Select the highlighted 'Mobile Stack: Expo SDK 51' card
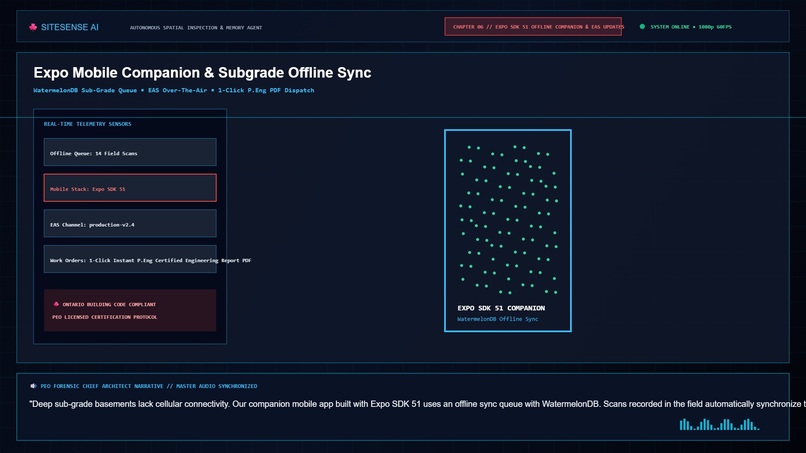Viewport: 806px width, 453px height. point(130,188)
